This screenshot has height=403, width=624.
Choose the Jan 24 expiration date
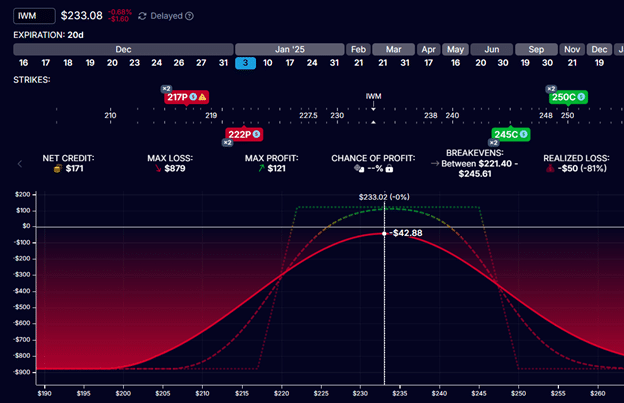pos(312,63)
